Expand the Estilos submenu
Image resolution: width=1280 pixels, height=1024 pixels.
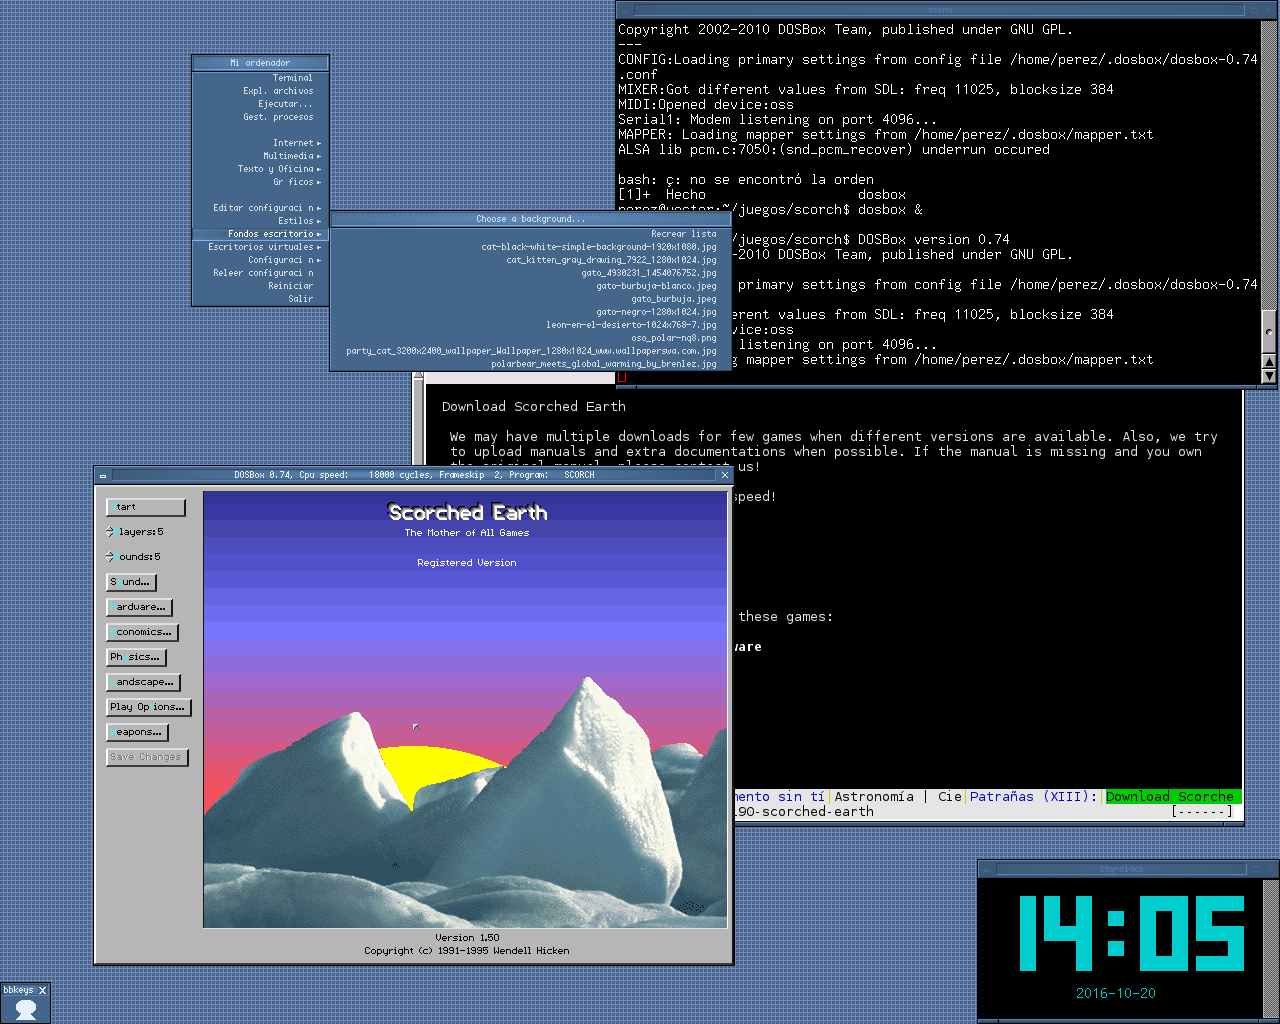pos(260,221)
